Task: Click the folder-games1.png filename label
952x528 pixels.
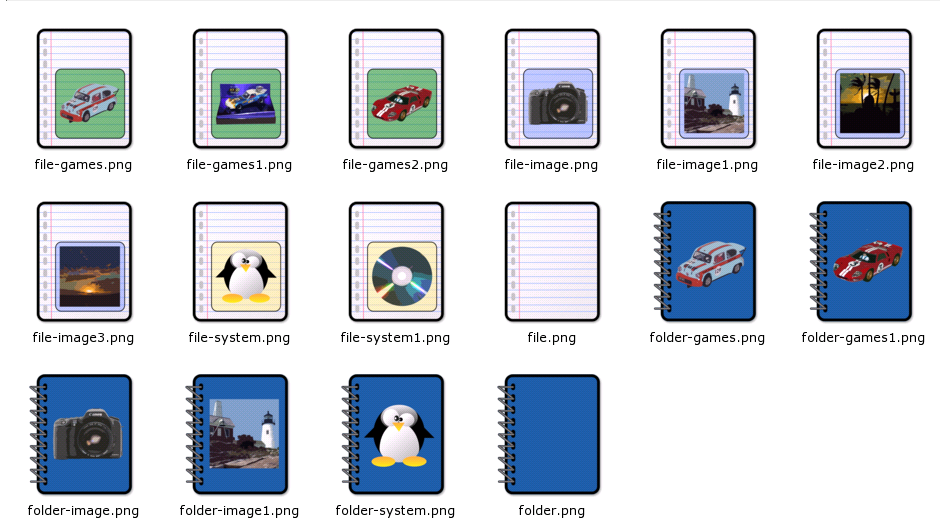Action: coord(863,338)
